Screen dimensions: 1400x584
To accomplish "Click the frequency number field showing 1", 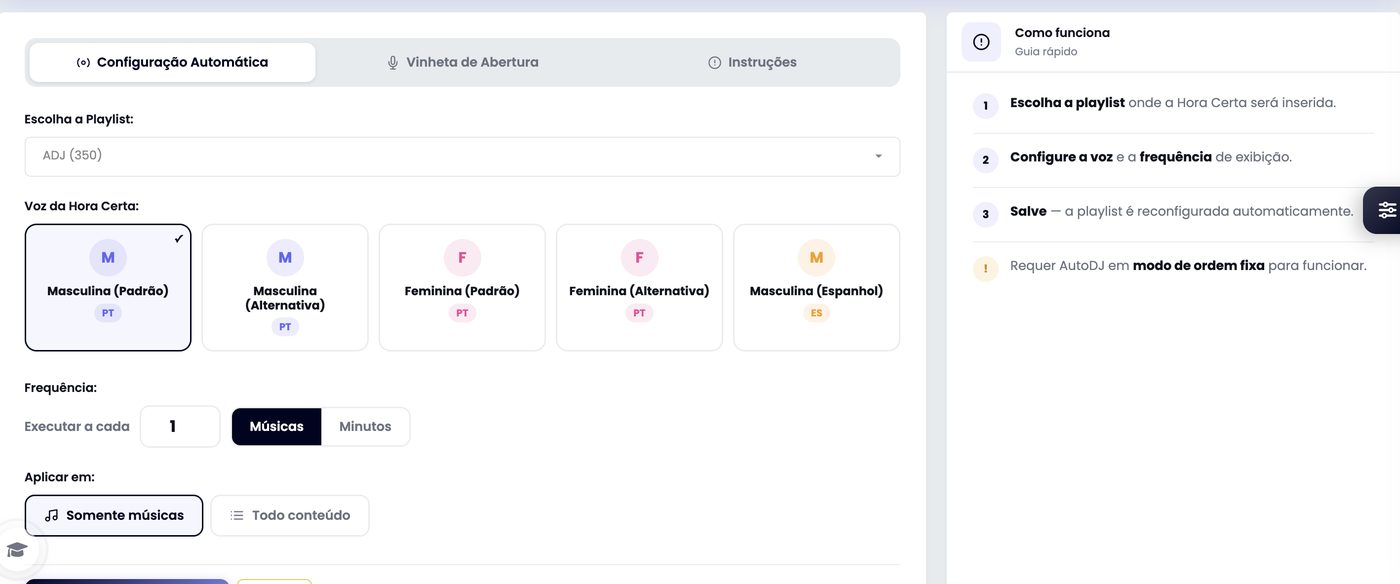I will (180, 426).
